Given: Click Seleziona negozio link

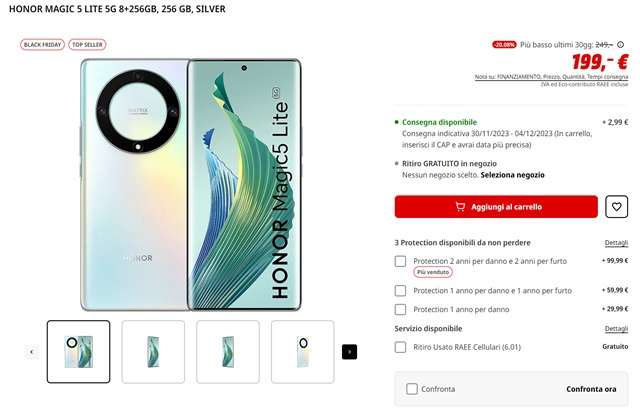Looking at the screenshot, I should point(512,175).
